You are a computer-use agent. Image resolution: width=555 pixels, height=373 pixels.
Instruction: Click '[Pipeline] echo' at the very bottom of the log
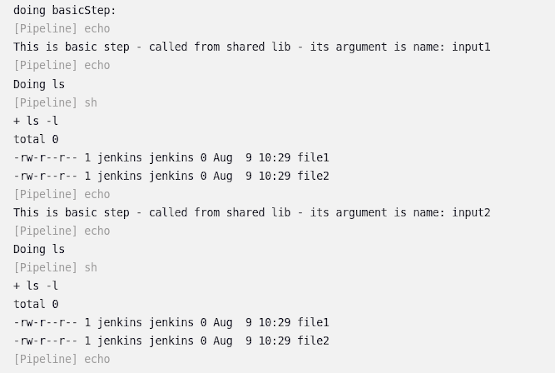pos(62,359)
